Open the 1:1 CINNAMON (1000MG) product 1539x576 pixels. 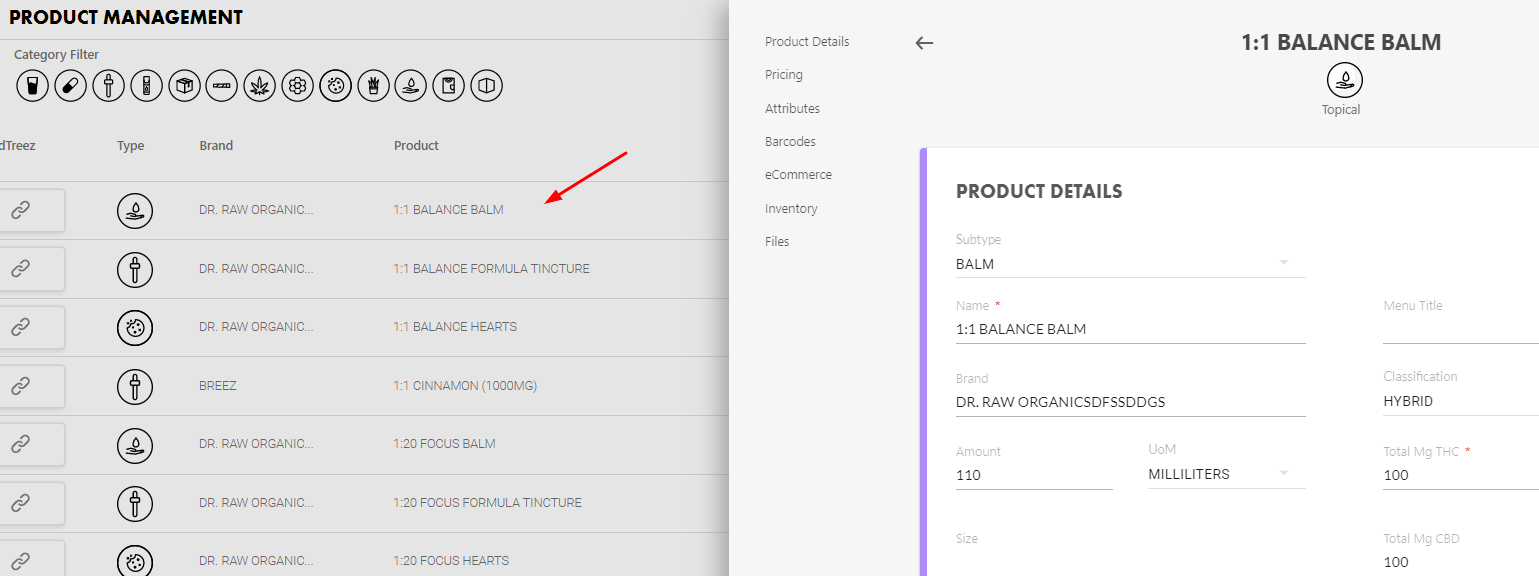pyautogui.click(x=465, y=385)
